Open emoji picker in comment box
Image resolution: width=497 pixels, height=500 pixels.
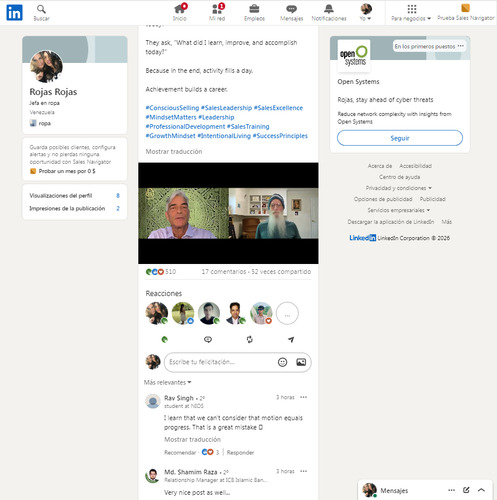point(282,362)
